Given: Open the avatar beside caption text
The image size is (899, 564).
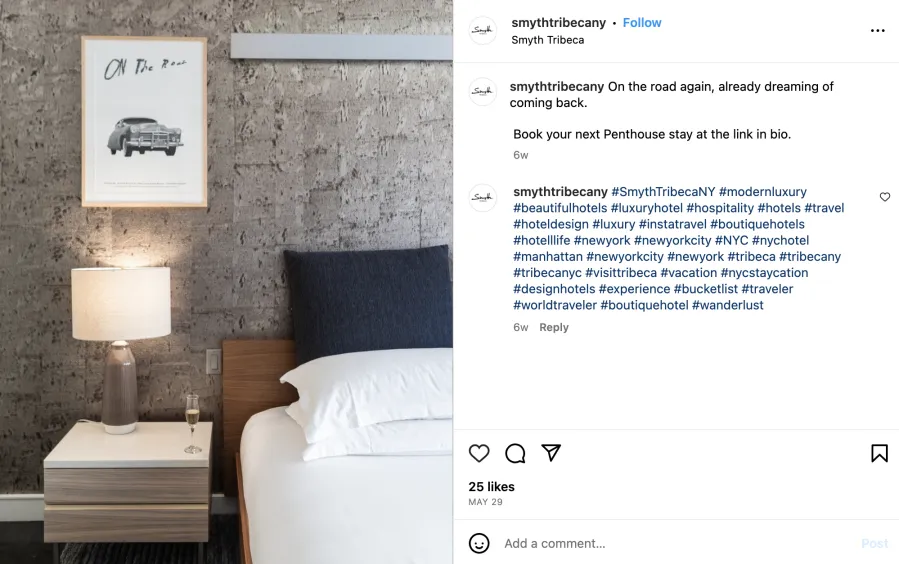Looking at the screenshot, I should pyautogui.click(x=483, y=92).
